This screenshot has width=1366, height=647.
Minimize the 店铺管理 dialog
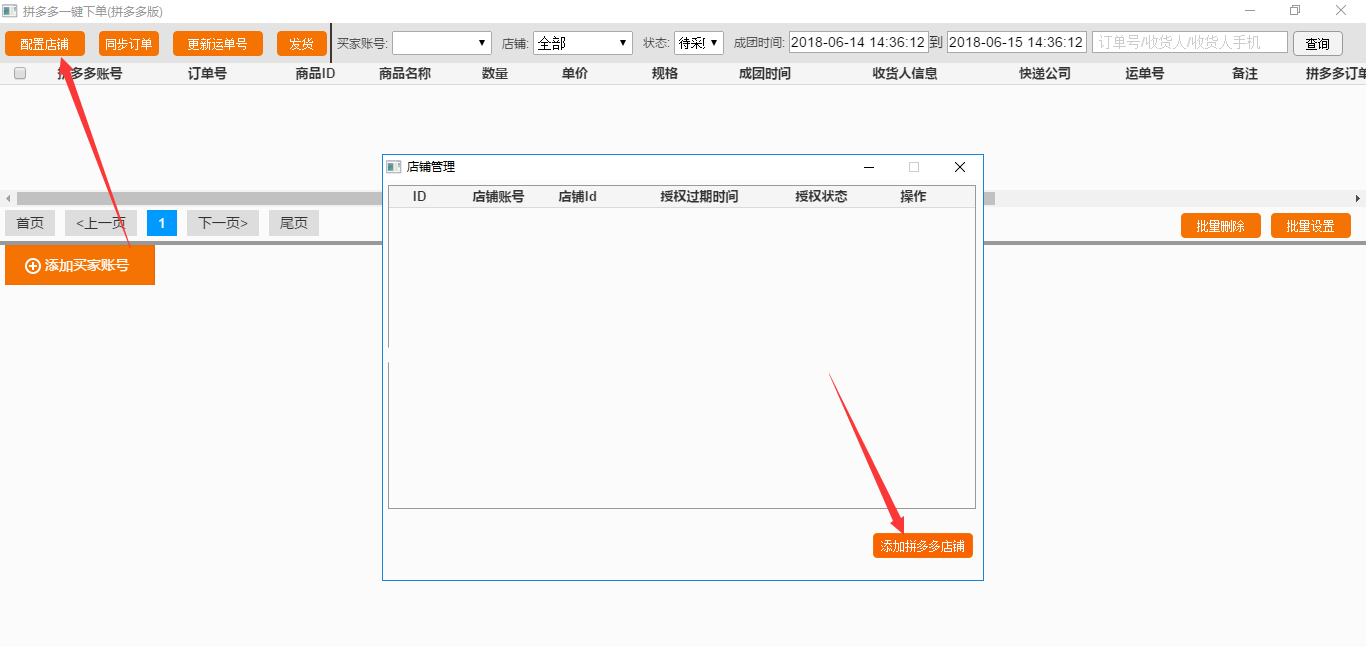869,167
